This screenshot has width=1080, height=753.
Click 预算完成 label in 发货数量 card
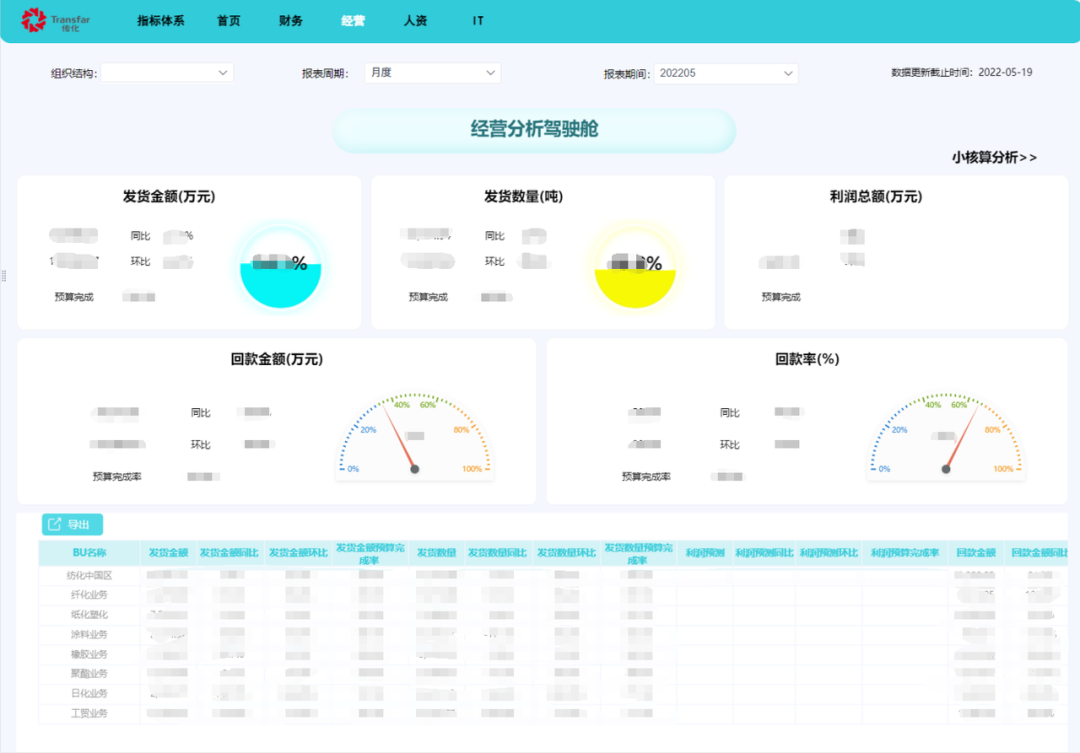point(428,297)
